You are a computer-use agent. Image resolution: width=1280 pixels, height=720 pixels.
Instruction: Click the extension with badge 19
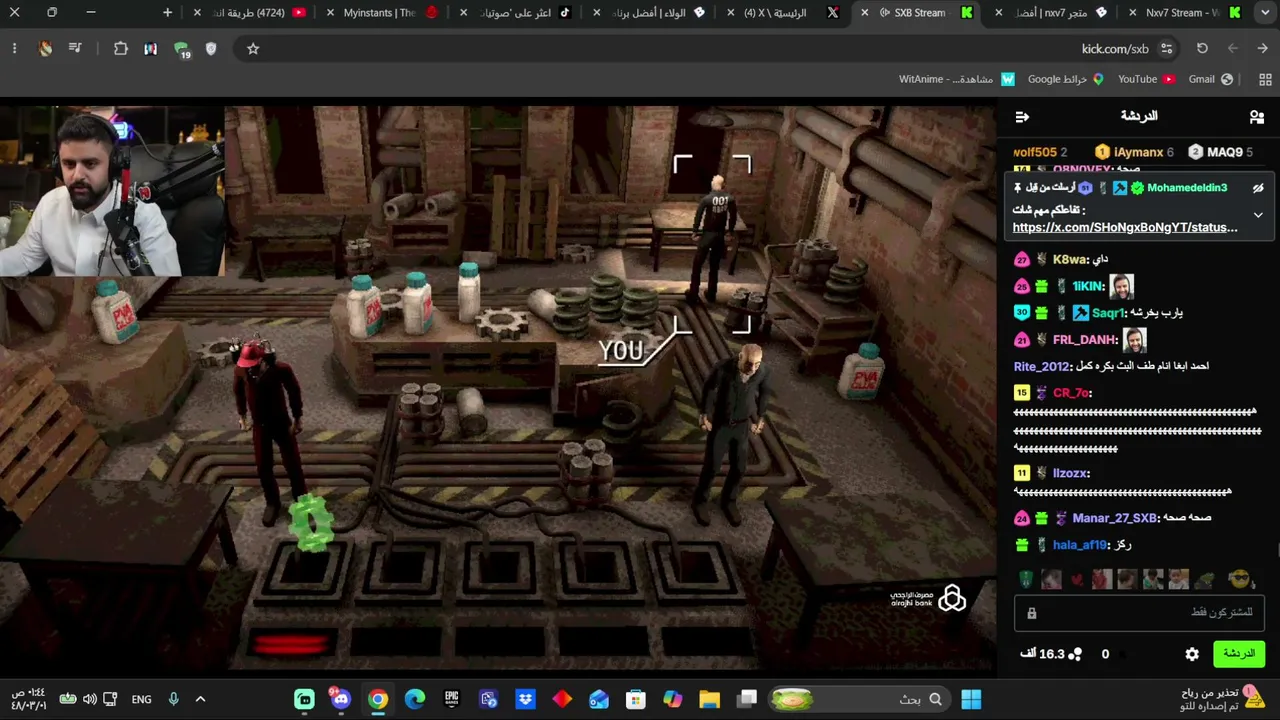[x=181, y=49]
